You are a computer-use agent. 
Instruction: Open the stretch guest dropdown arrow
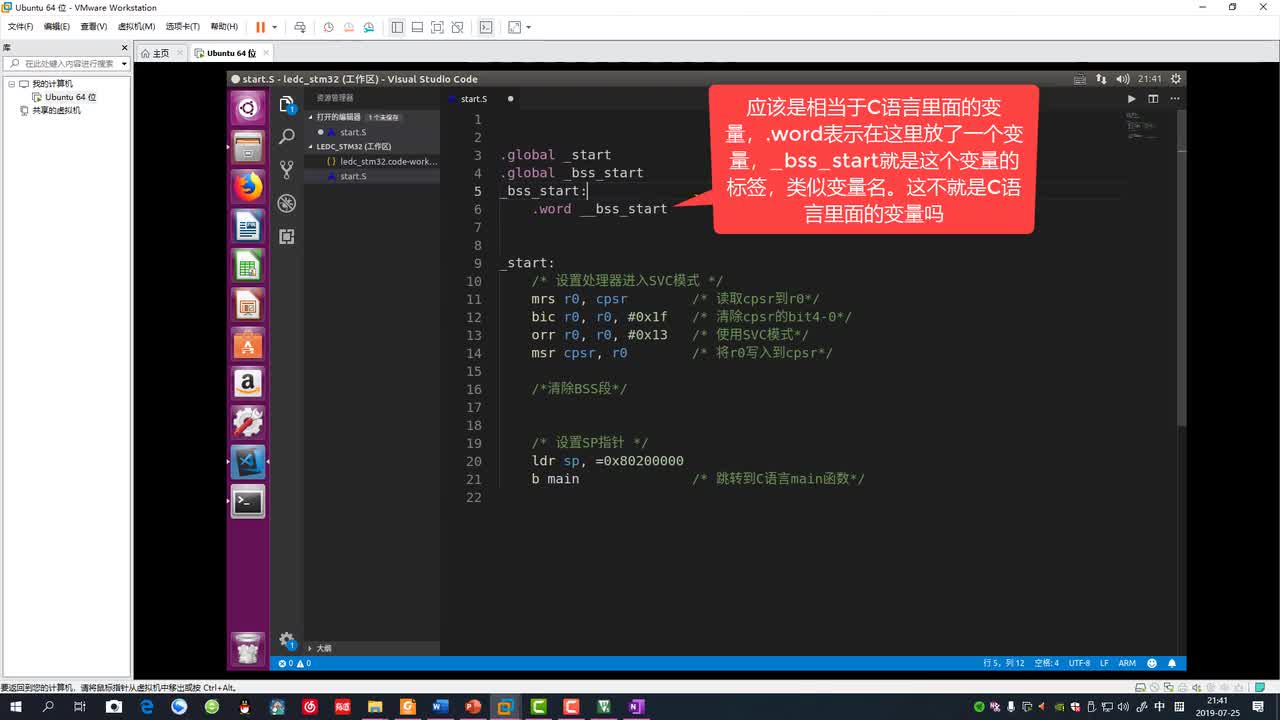pos(528,27)
